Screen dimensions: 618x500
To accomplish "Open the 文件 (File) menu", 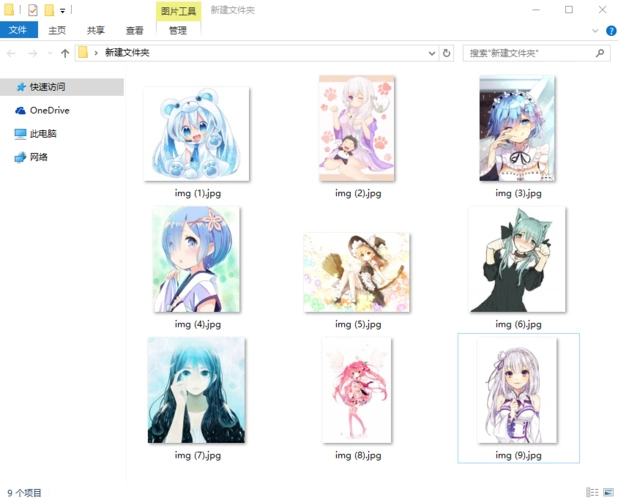I will click(17, 31).
